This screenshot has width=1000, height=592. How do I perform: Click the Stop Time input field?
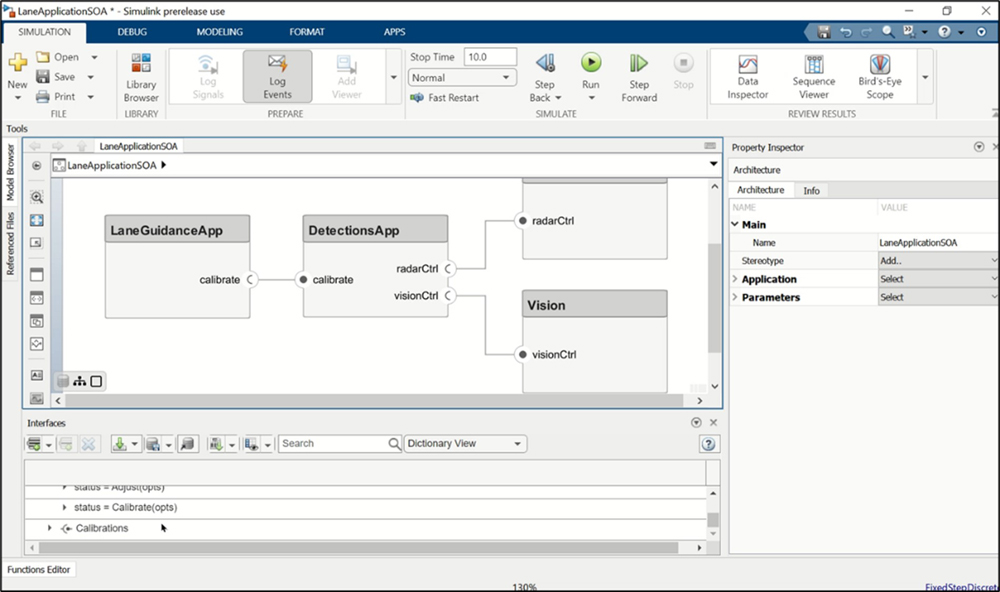(490, 57)
